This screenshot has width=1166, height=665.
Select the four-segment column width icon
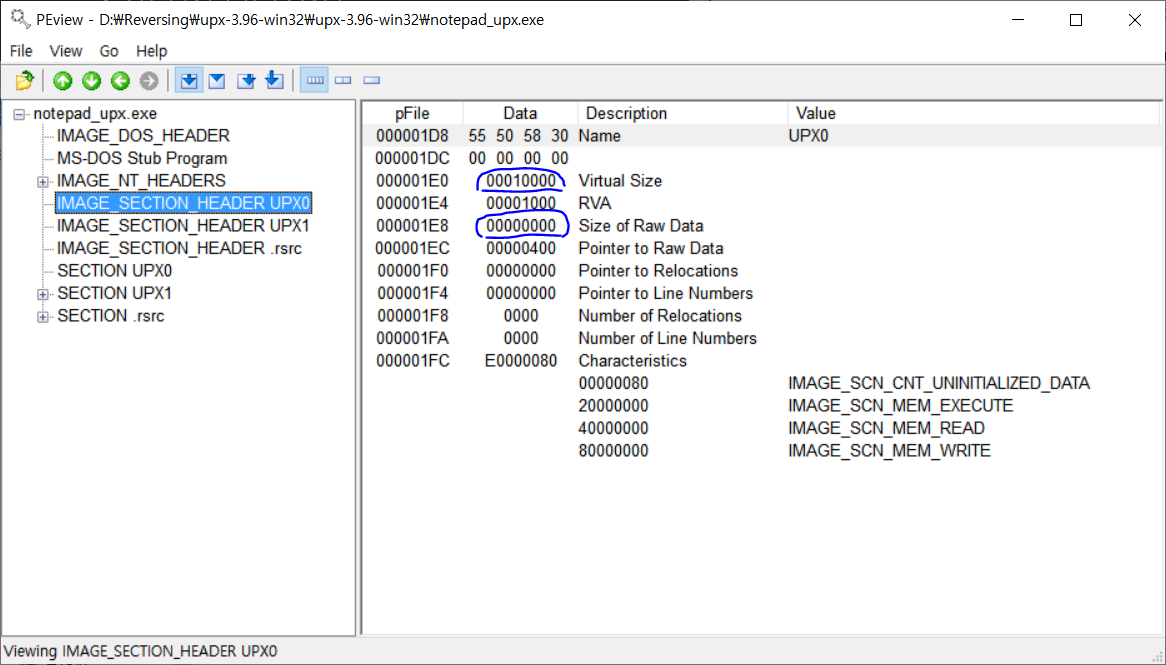pyautogui.click(x=315, y=80)
